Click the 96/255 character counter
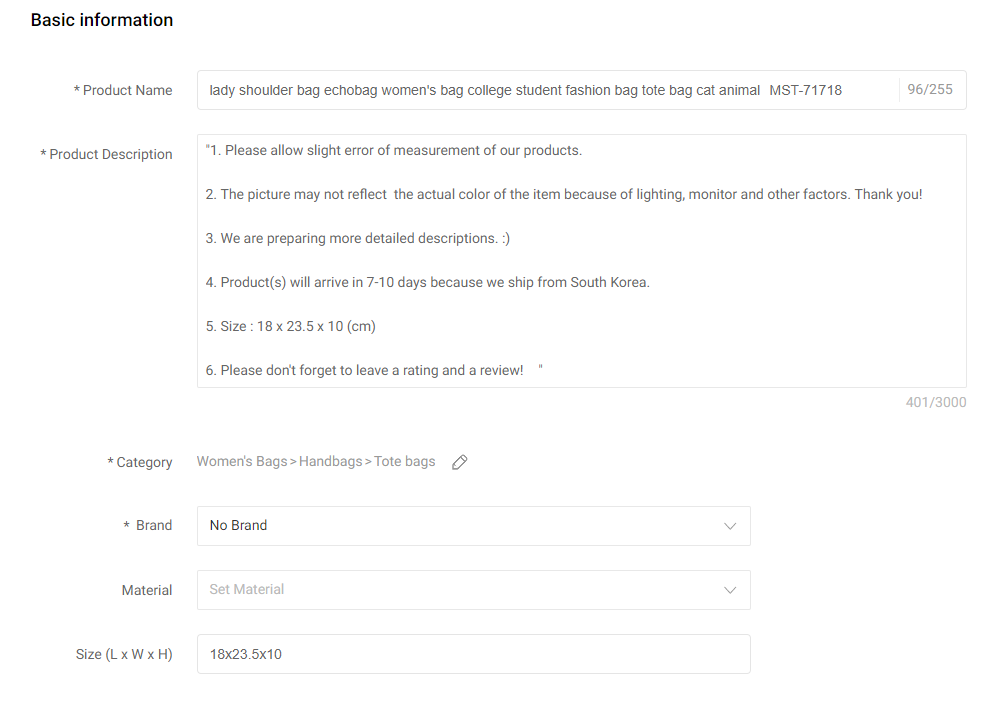1006x726 pixels. tap(930, 90)
